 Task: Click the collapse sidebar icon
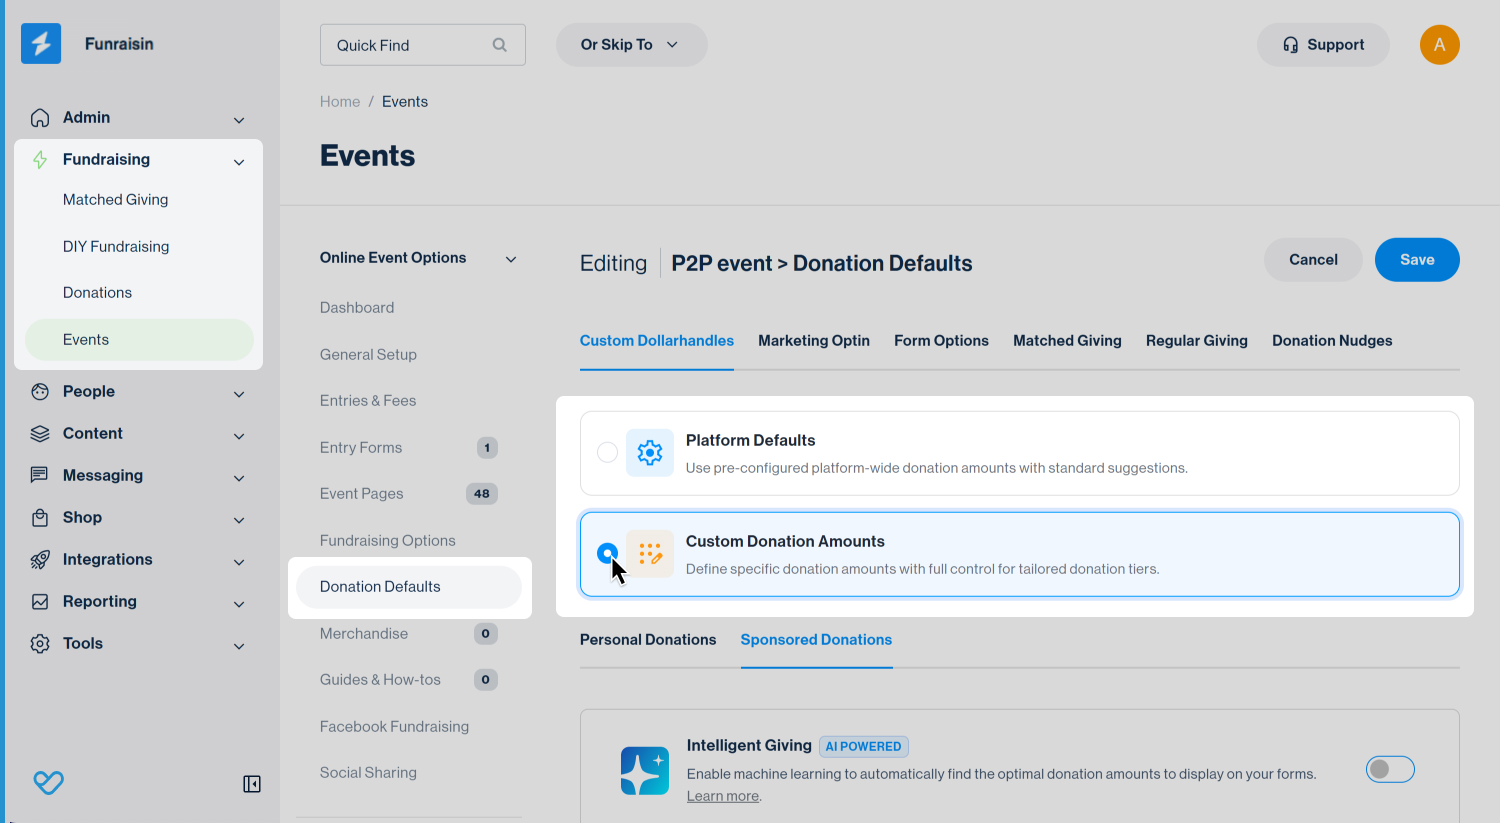(x=252, y=784)
